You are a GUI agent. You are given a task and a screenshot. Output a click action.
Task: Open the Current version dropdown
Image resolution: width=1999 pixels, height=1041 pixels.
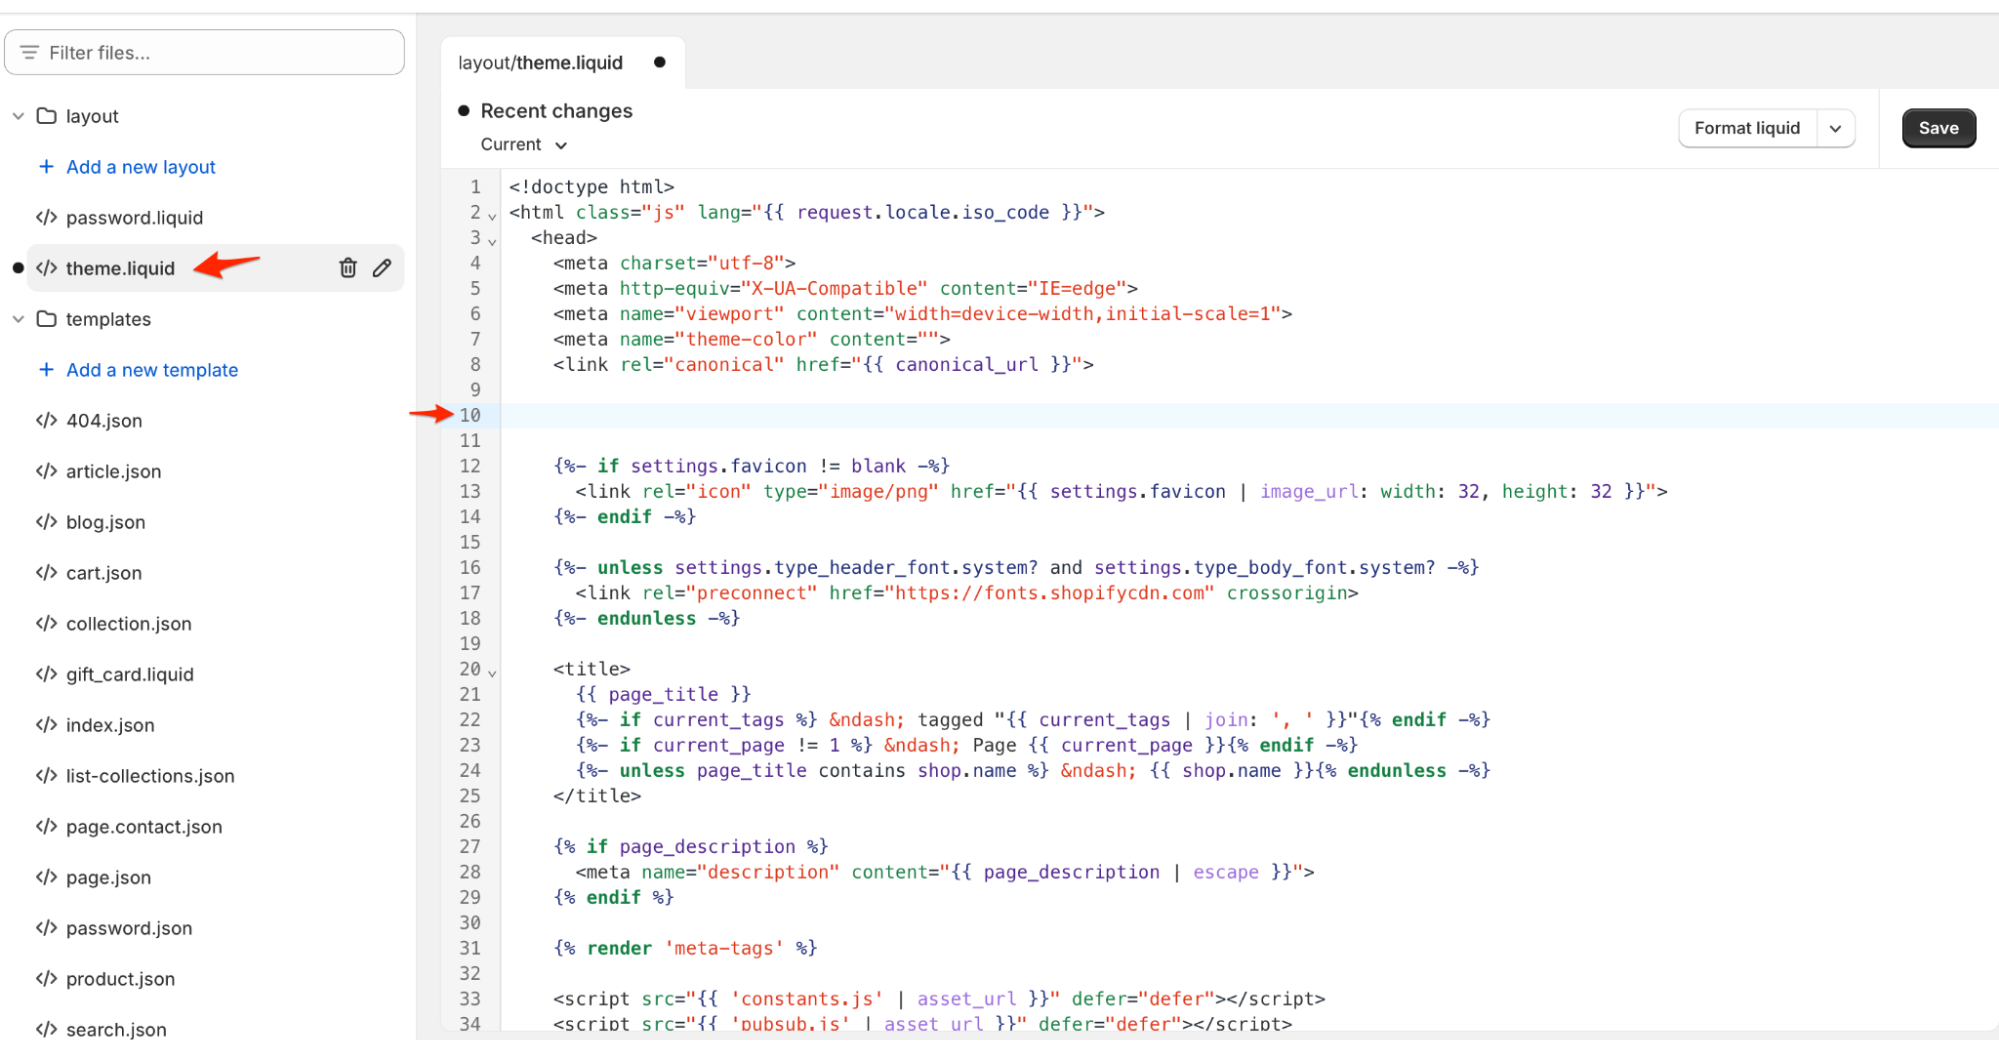[521, 144]
